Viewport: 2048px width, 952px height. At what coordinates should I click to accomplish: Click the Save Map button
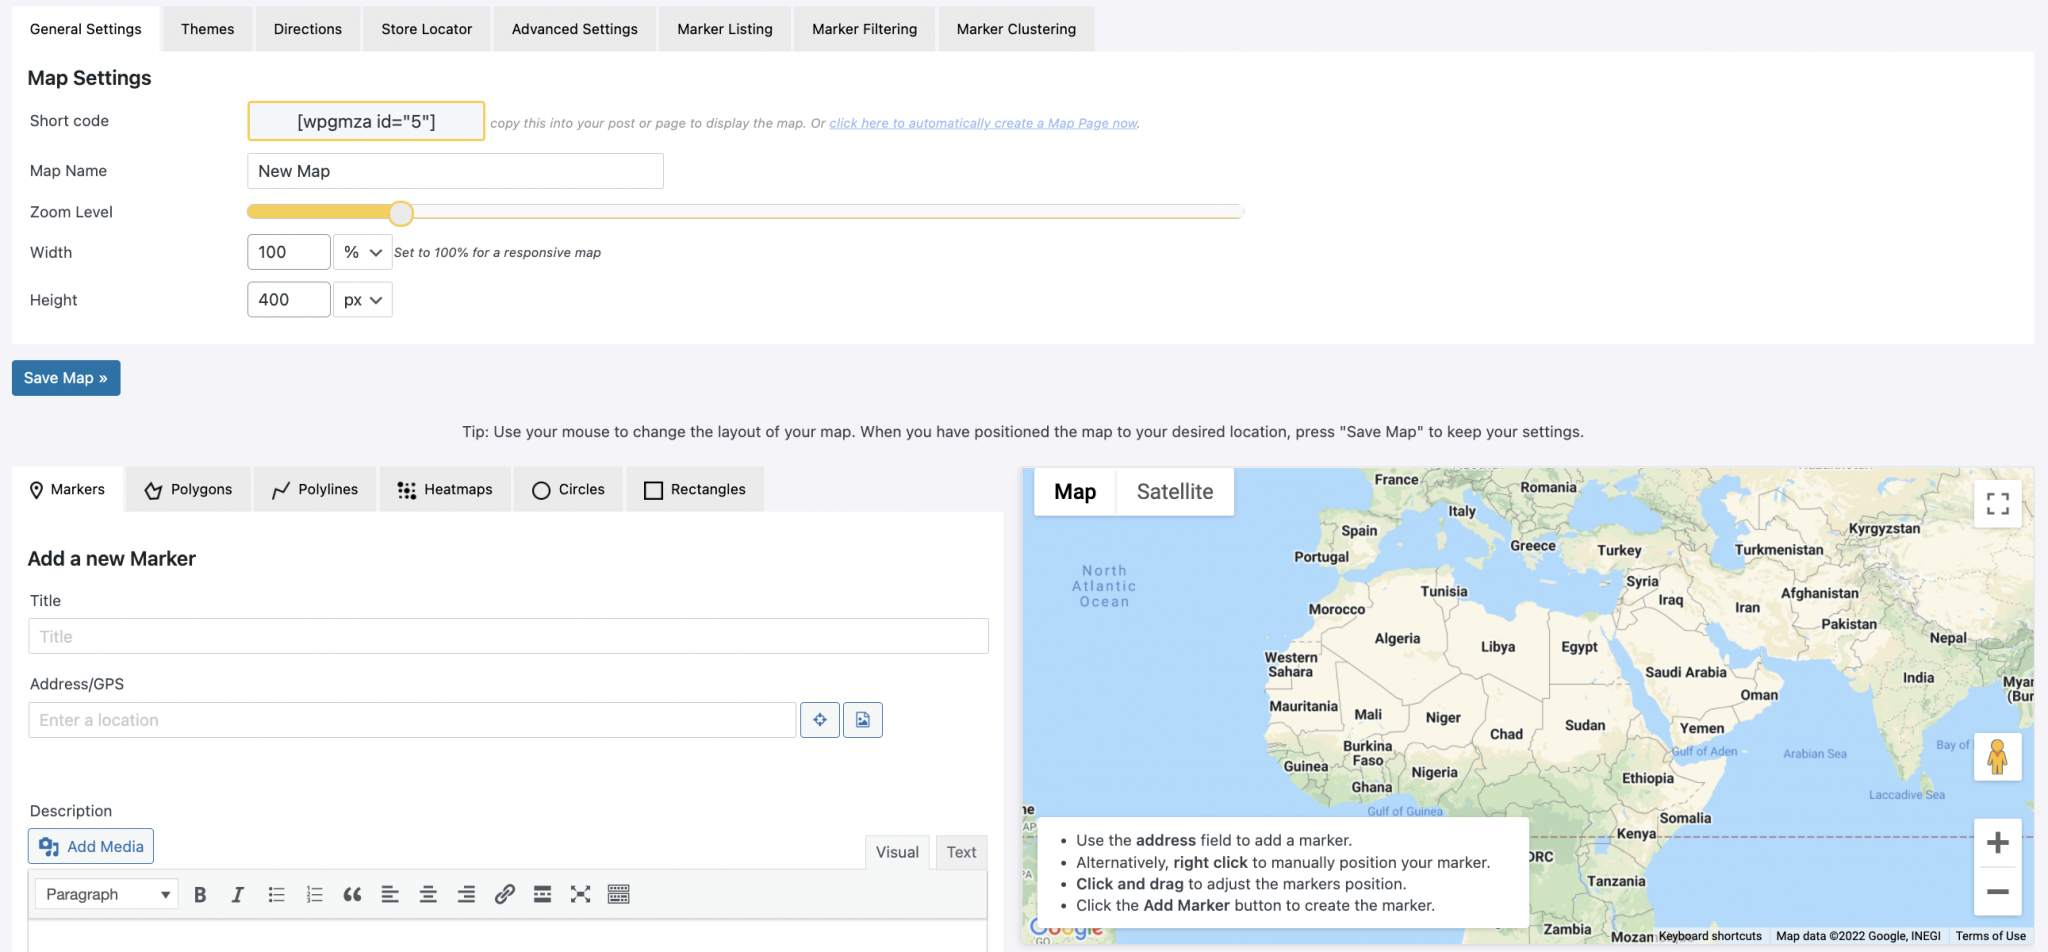tap(65, 377)
